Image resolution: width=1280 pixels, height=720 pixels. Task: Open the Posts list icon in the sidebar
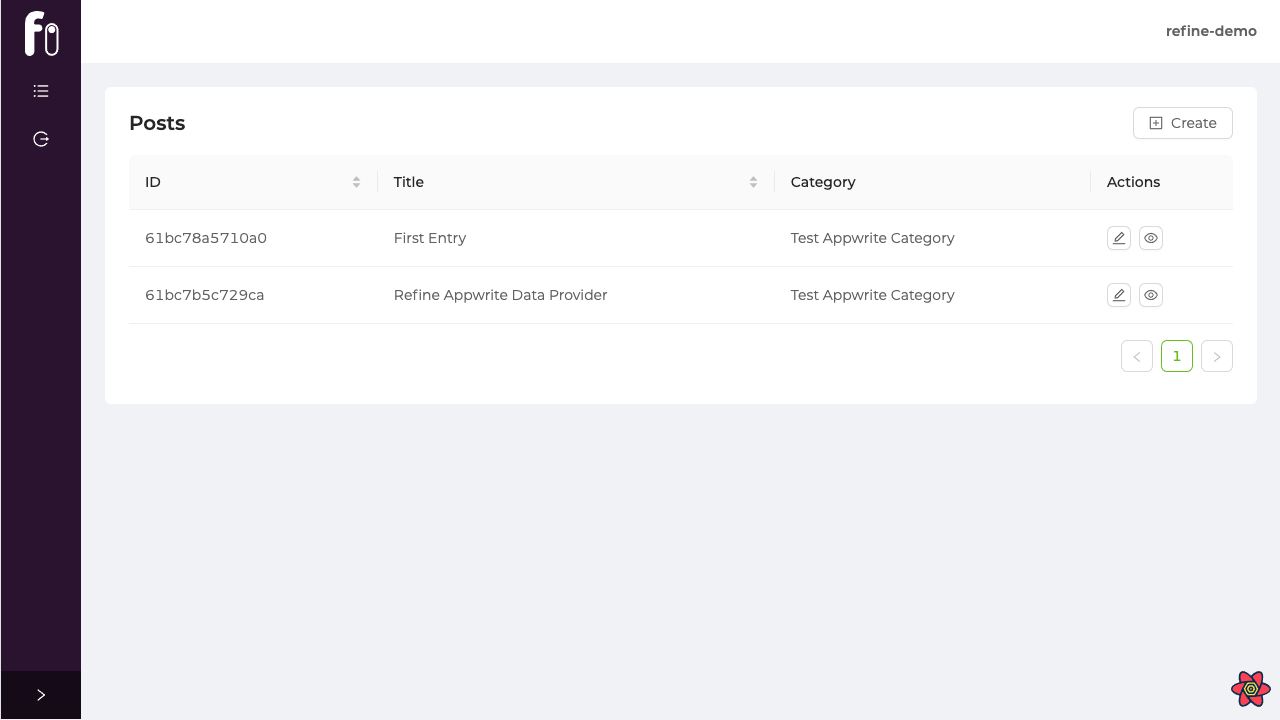pos(41,91)
